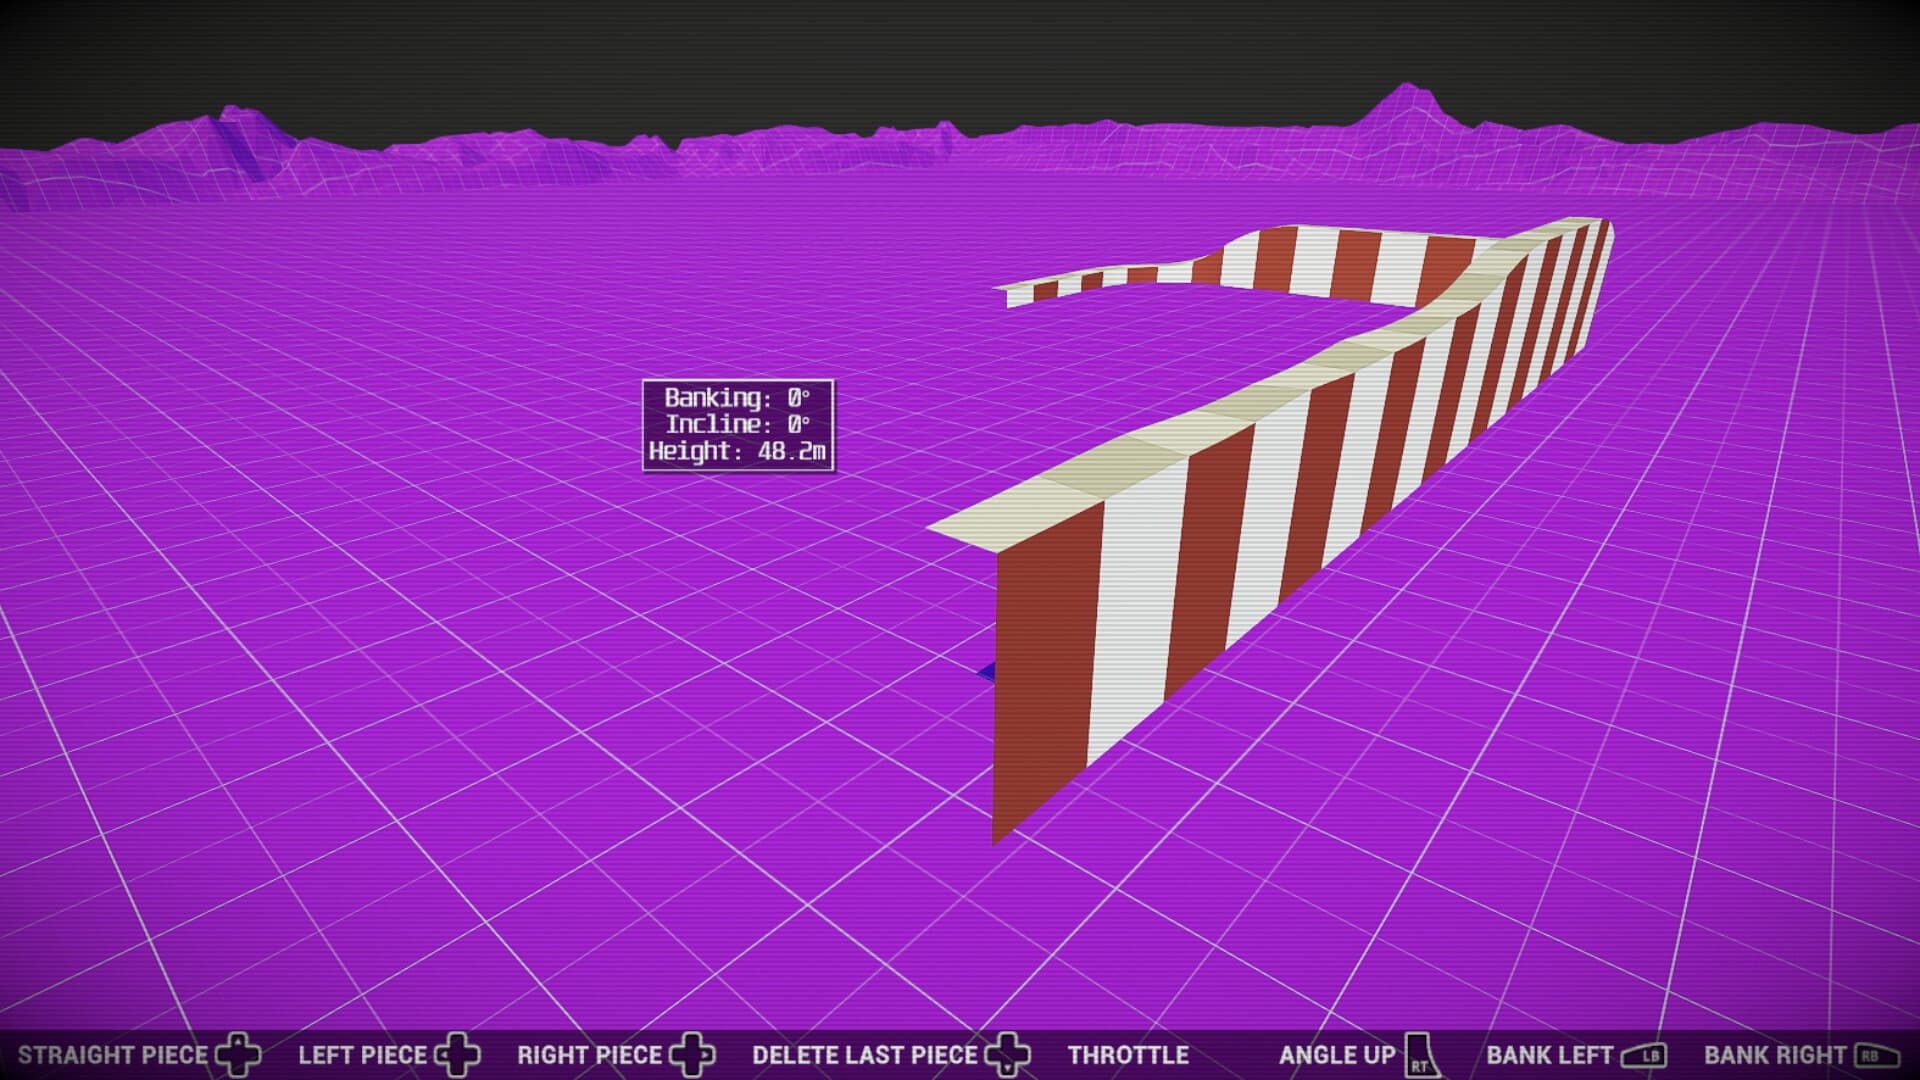The height and width of the screenshot is (1080, 1920).
Task: Click the Banking: 0° readout
Action: 737,398
